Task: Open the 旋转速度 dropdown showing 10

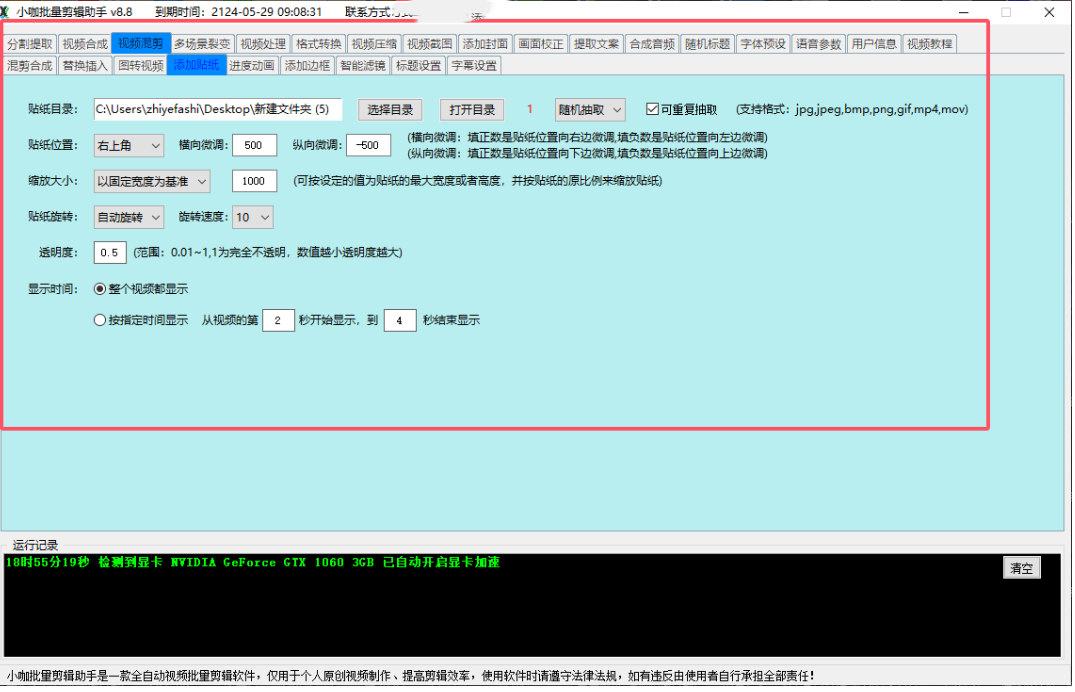Action: point(252,217)
